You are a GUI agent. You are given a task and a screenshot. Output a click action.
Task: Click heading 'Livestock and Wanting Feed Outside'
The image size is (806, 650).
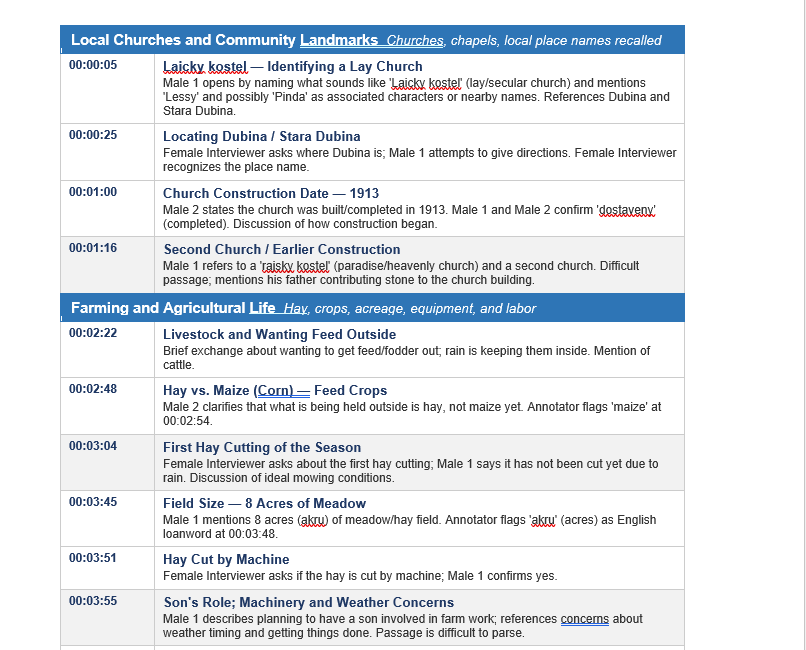(280, 335)
